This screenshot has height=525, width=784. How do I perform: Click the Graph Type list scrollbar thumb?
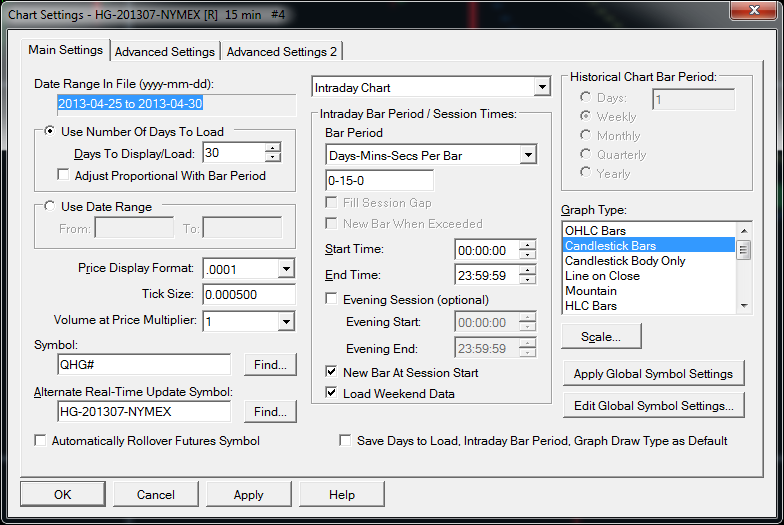point(744,250)
